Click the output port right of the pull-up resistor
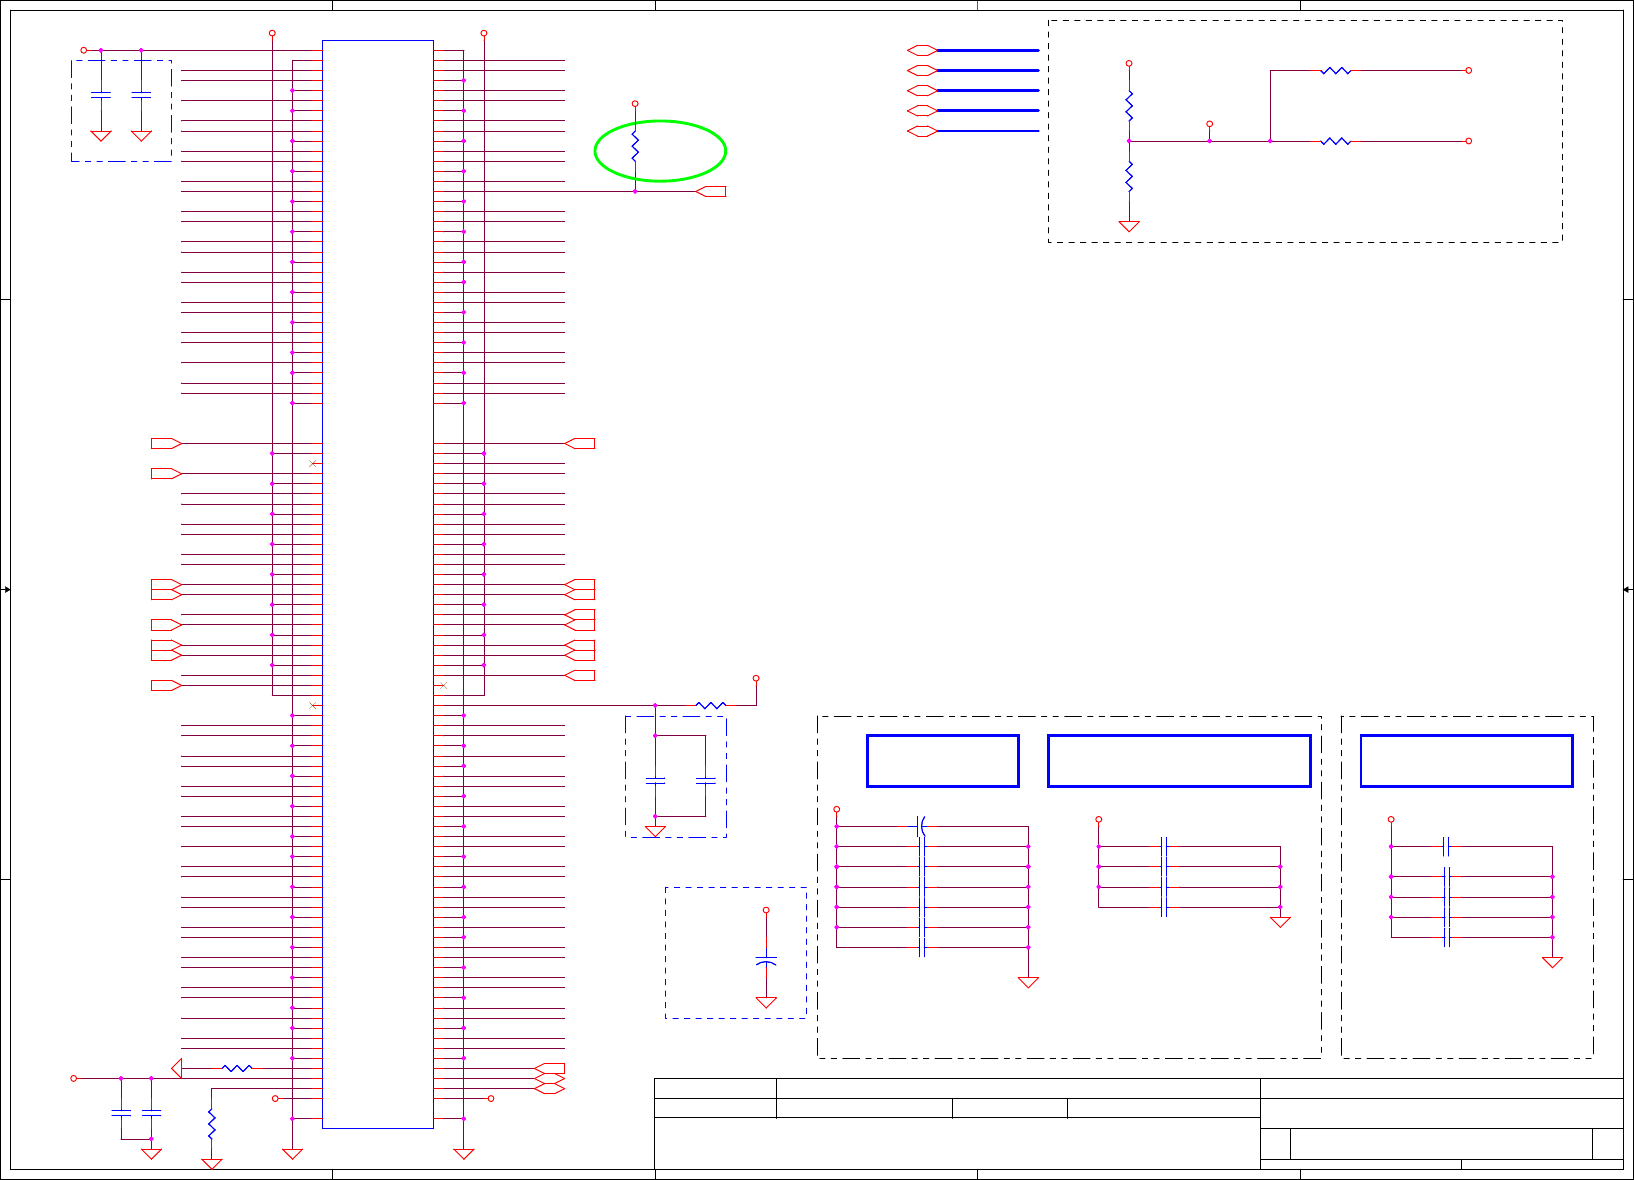Viewport: 1634px width, 1180px height. coord(711,191)
